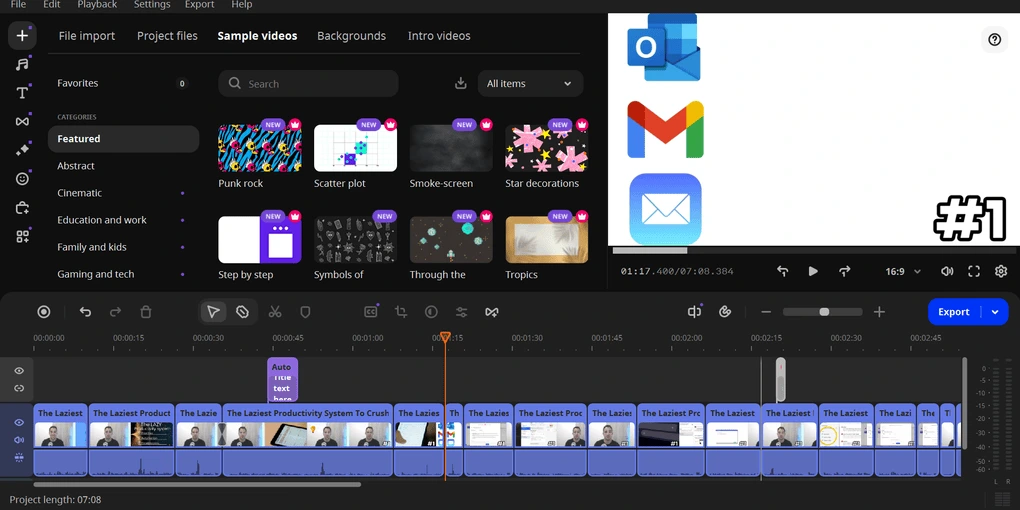Image resolution: width=1020 pixels, height=510 pixels.
Task: Open the clip properties sliders icon
Action: (x=461, y=312)
